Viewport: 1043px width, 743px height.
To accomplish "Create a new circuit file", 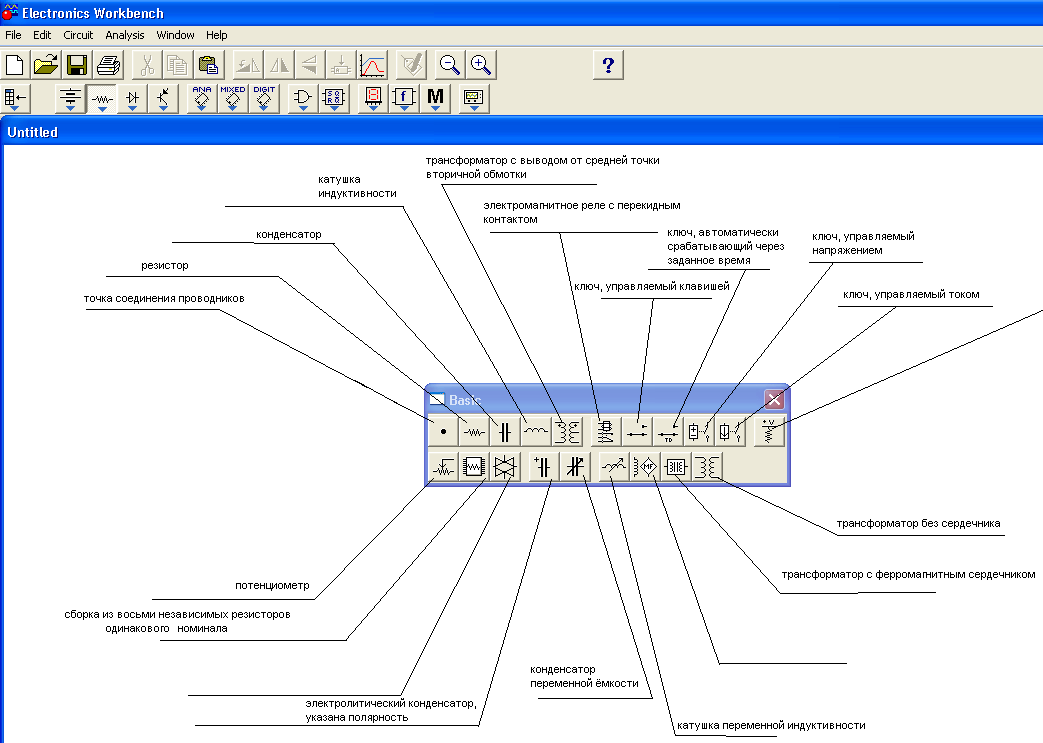I will pos(15,65).
